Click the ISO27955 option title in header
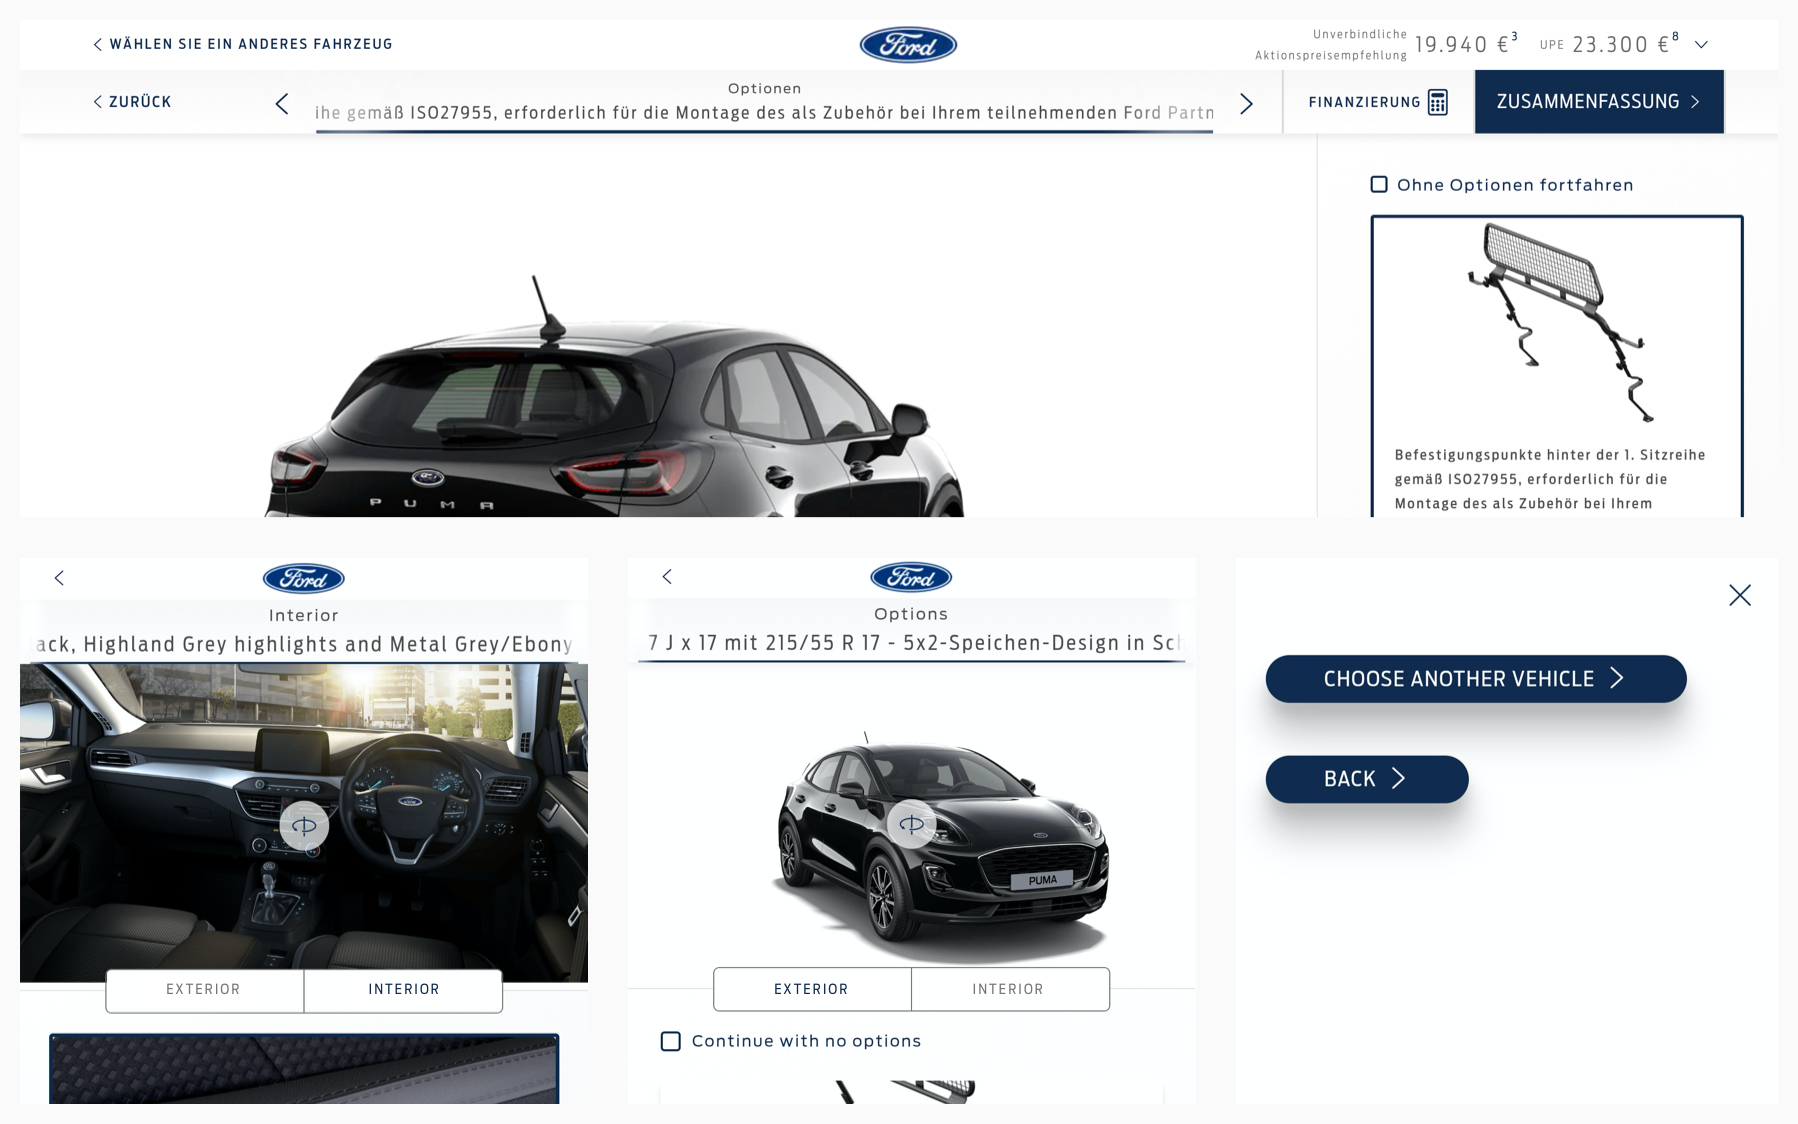The image size is (1798, 1124). (764, 113)
